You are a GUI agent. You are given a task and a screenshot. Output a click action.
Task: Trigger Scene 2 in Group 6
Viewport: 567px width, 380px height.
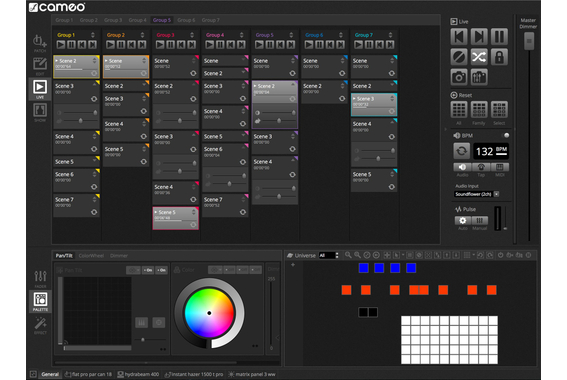click(x=324, y=92)
